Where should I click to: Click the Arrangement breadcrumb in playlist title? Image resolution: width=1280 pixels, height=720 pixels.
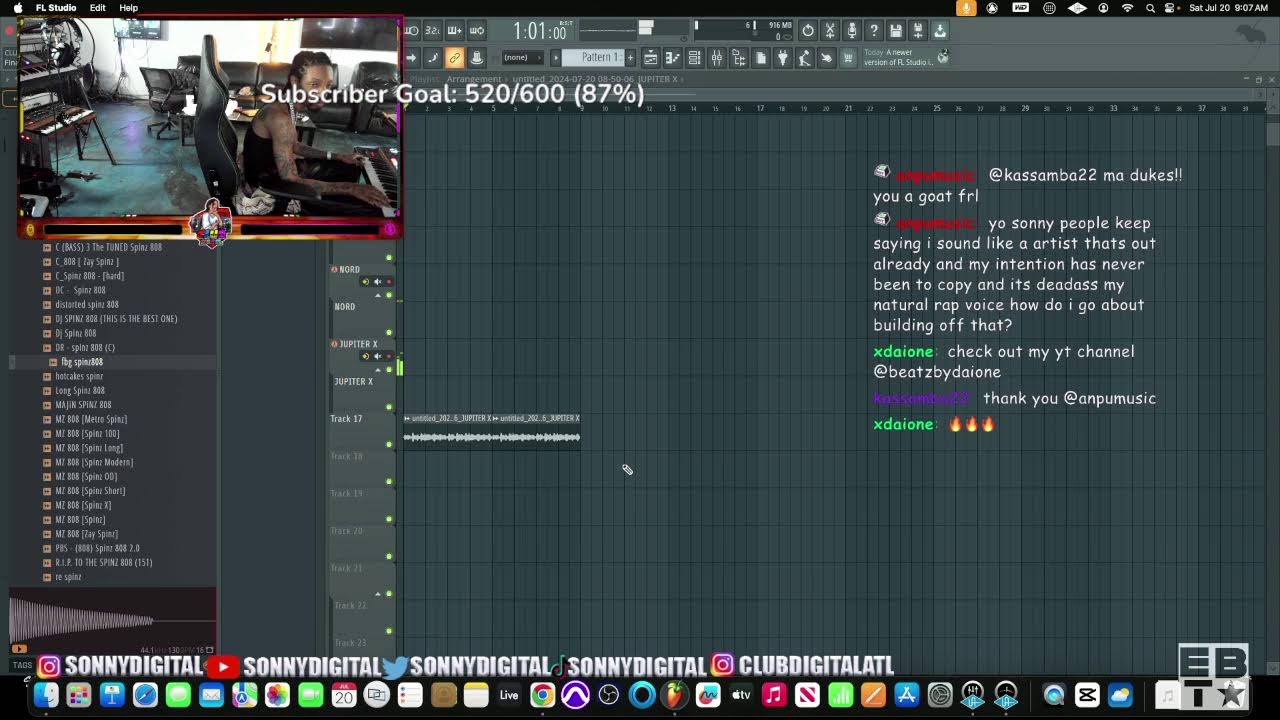tap(474, 79)
